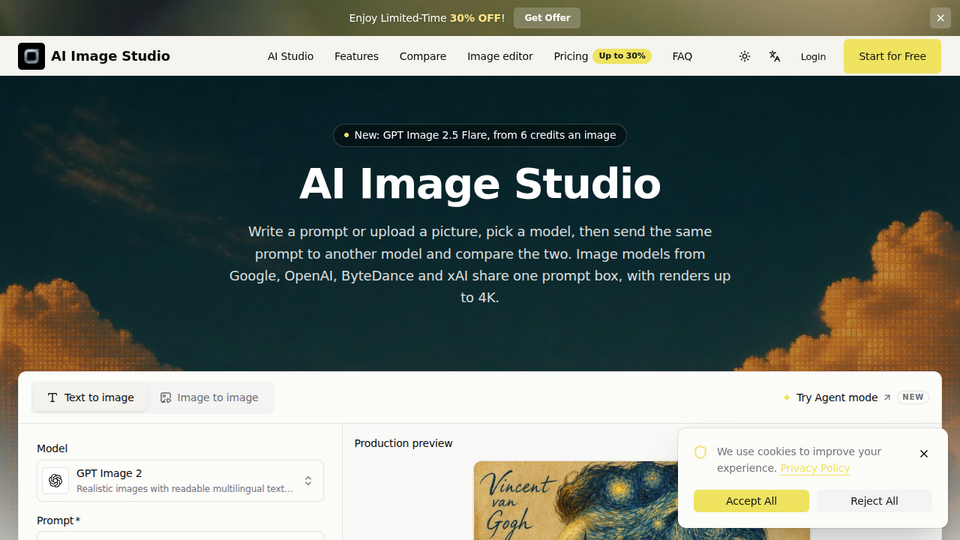The image size is (960, 540).
Task: Open the Features nav item
Action: click(x=356, y=56)
